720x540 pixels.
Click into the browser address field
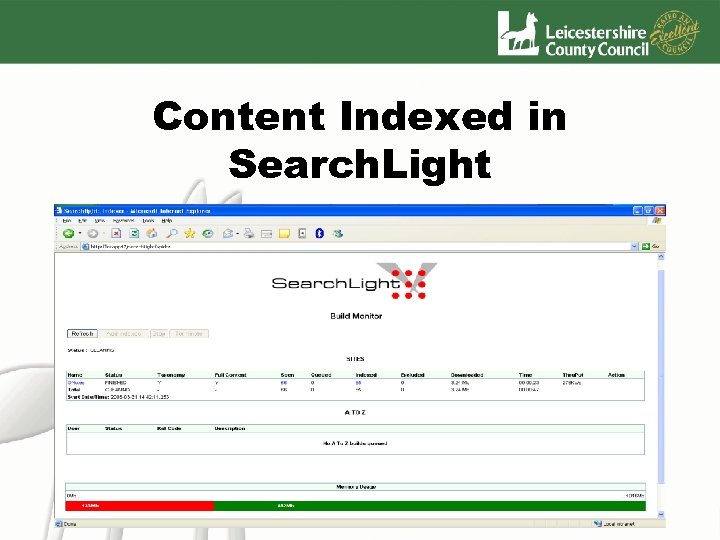pos(358,247)
